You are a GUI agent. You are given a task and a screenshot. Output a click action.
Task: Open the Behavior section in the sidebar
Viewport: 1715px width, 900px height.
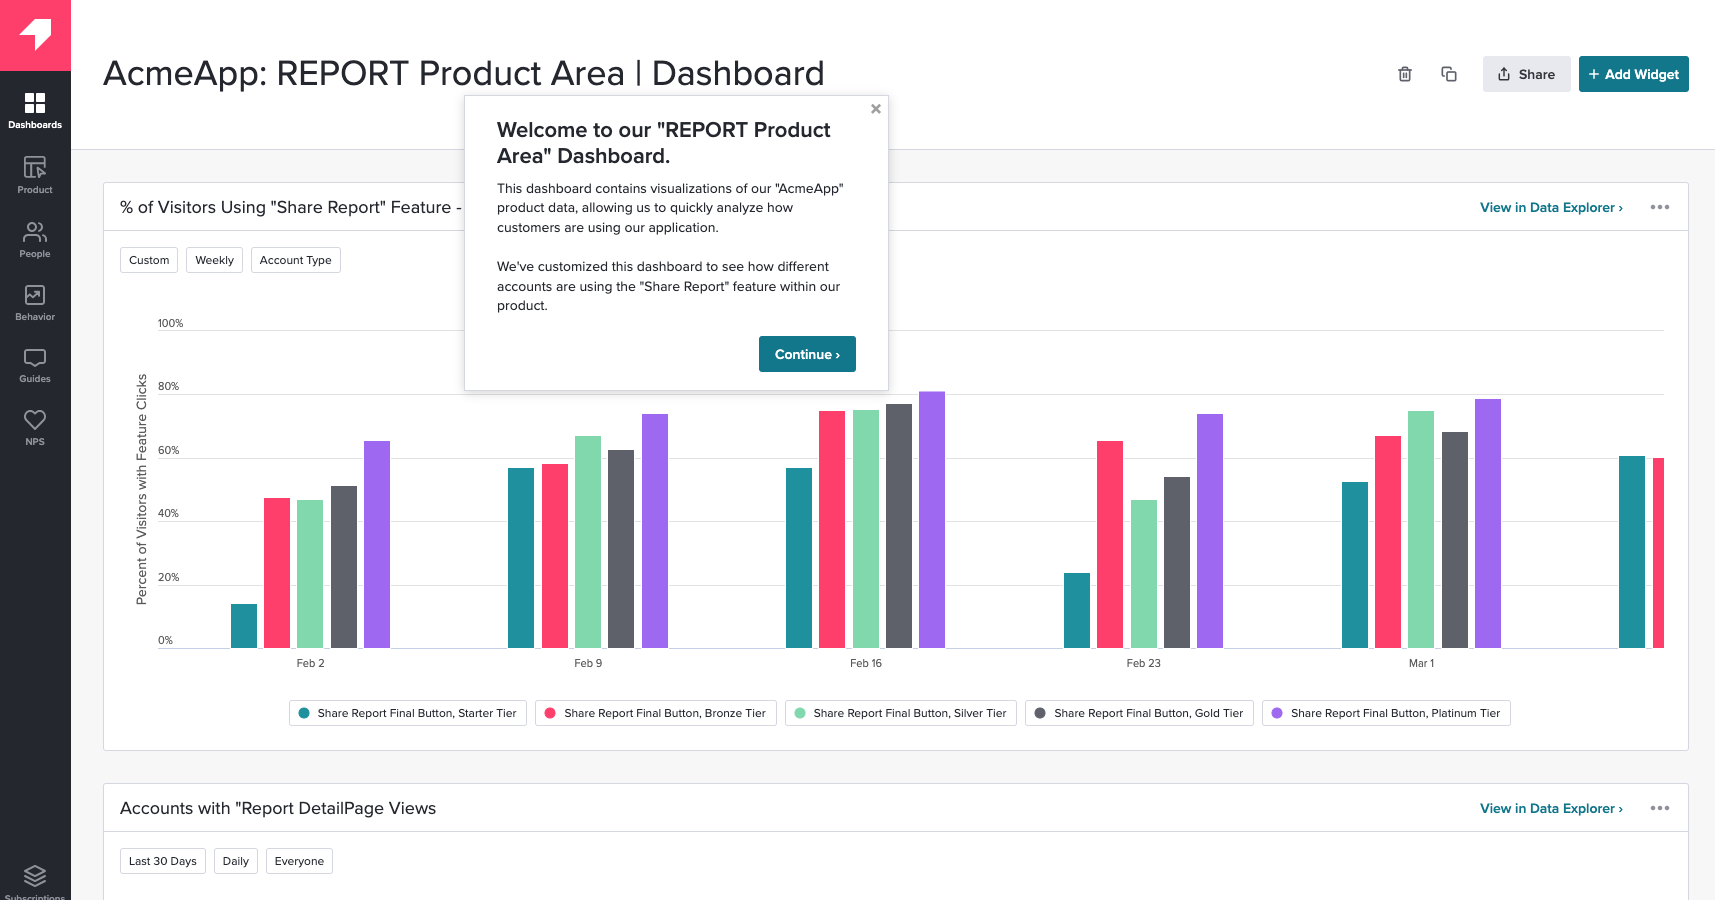pyautogui.click(x=35, y=302)
